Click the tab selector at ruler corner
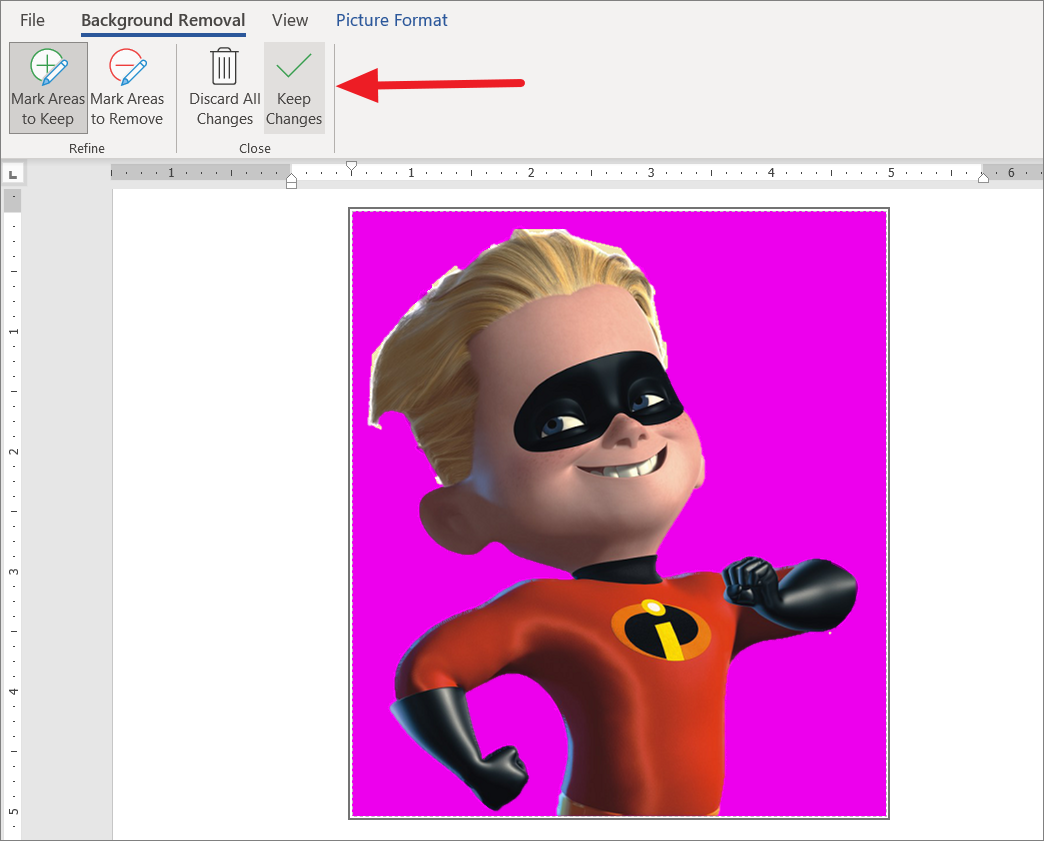The width and height of the screenshot is (1044, 841). [13, 174]
